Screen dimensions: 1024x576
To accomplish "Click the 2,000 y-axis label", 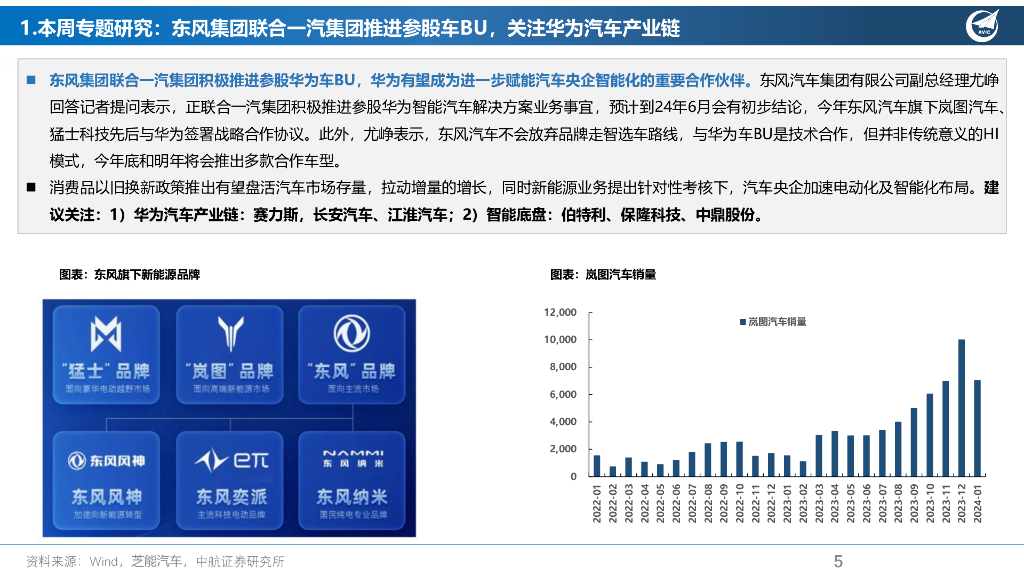I will (x=563, y=449).
